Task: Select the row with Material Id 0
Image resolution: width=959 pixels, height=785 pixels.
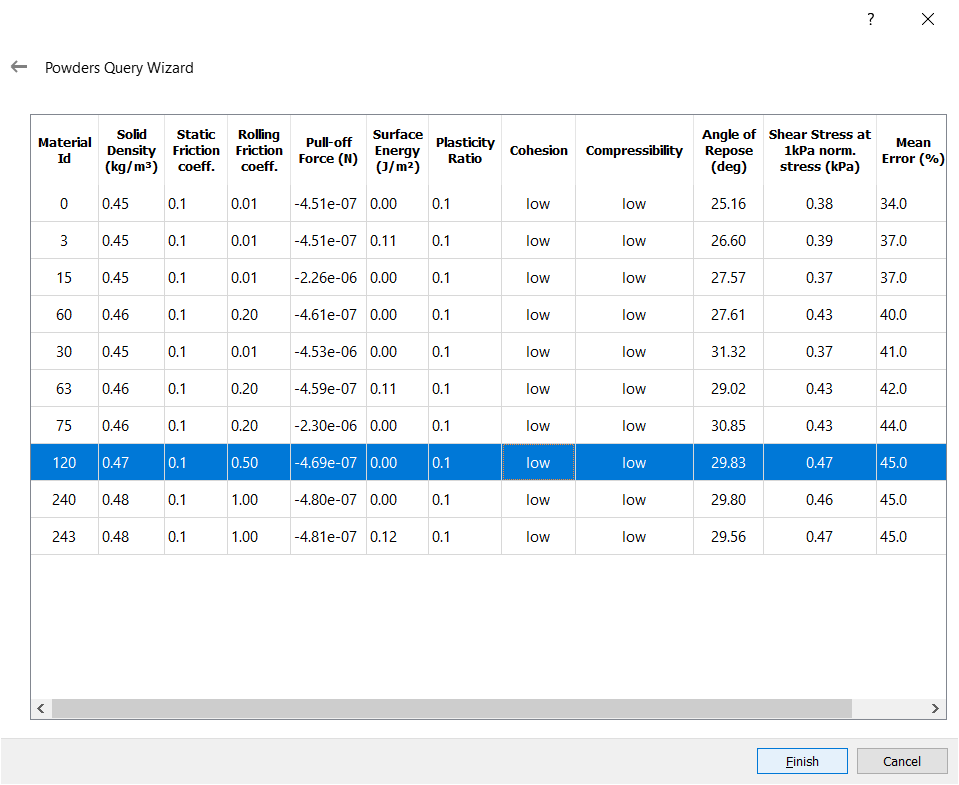Action: (64, 204)
